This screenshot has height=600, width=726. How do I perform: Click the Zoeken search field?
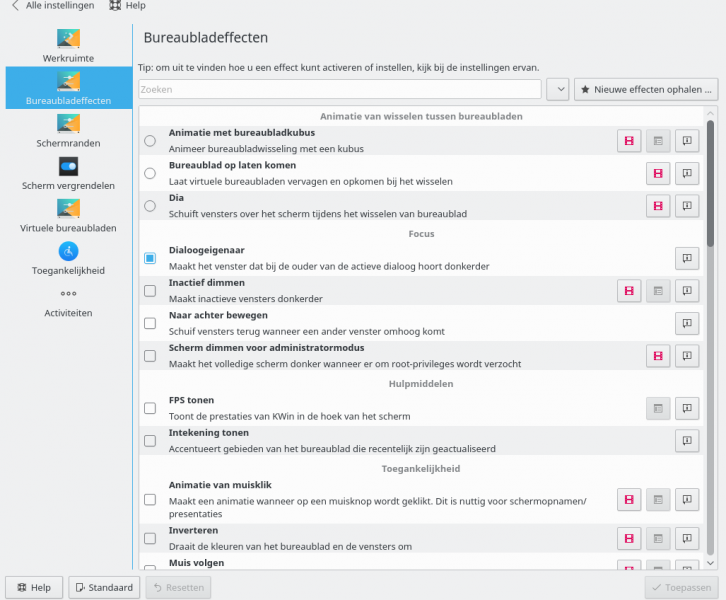[x=340, y=90]
